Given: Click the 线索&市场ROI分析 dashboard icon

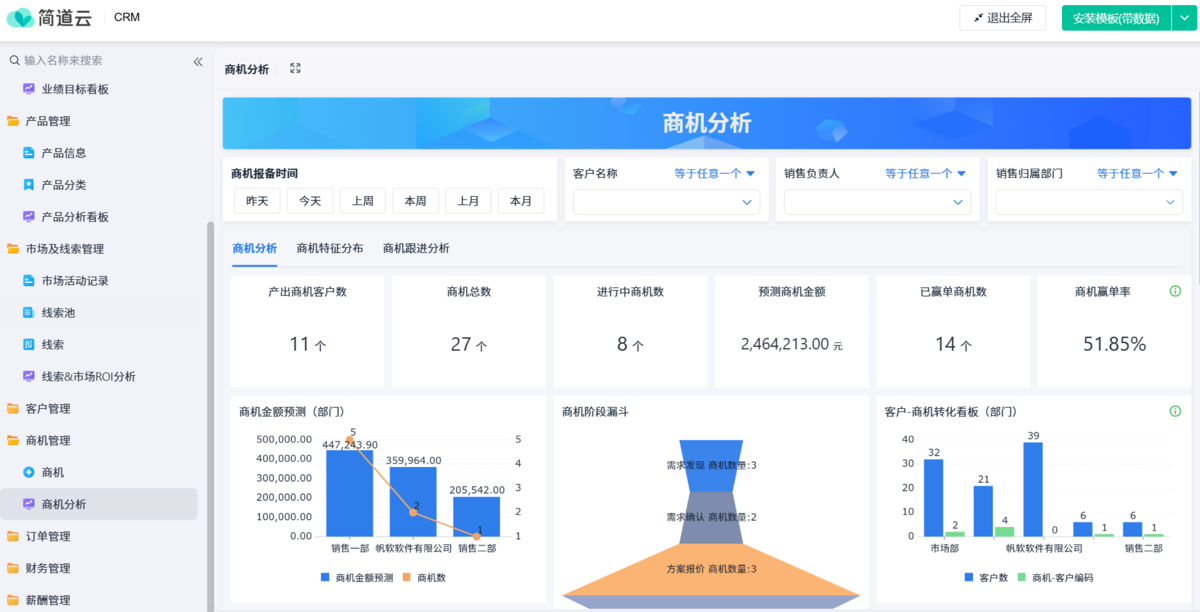Looking at the screenshot, I should (29, 377).
